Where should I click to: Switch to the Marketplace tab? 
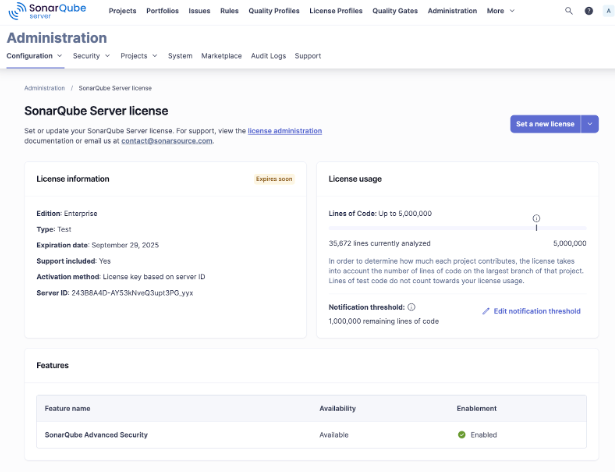click(221, 56)
